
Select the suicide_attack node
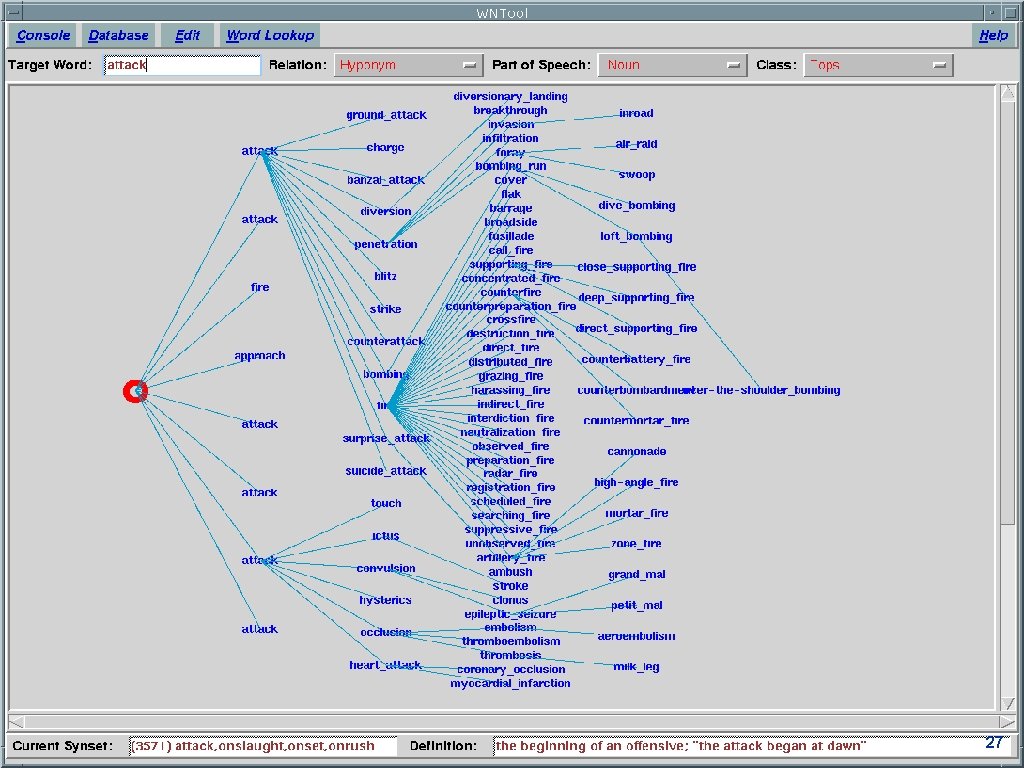[x=386, y=471]
